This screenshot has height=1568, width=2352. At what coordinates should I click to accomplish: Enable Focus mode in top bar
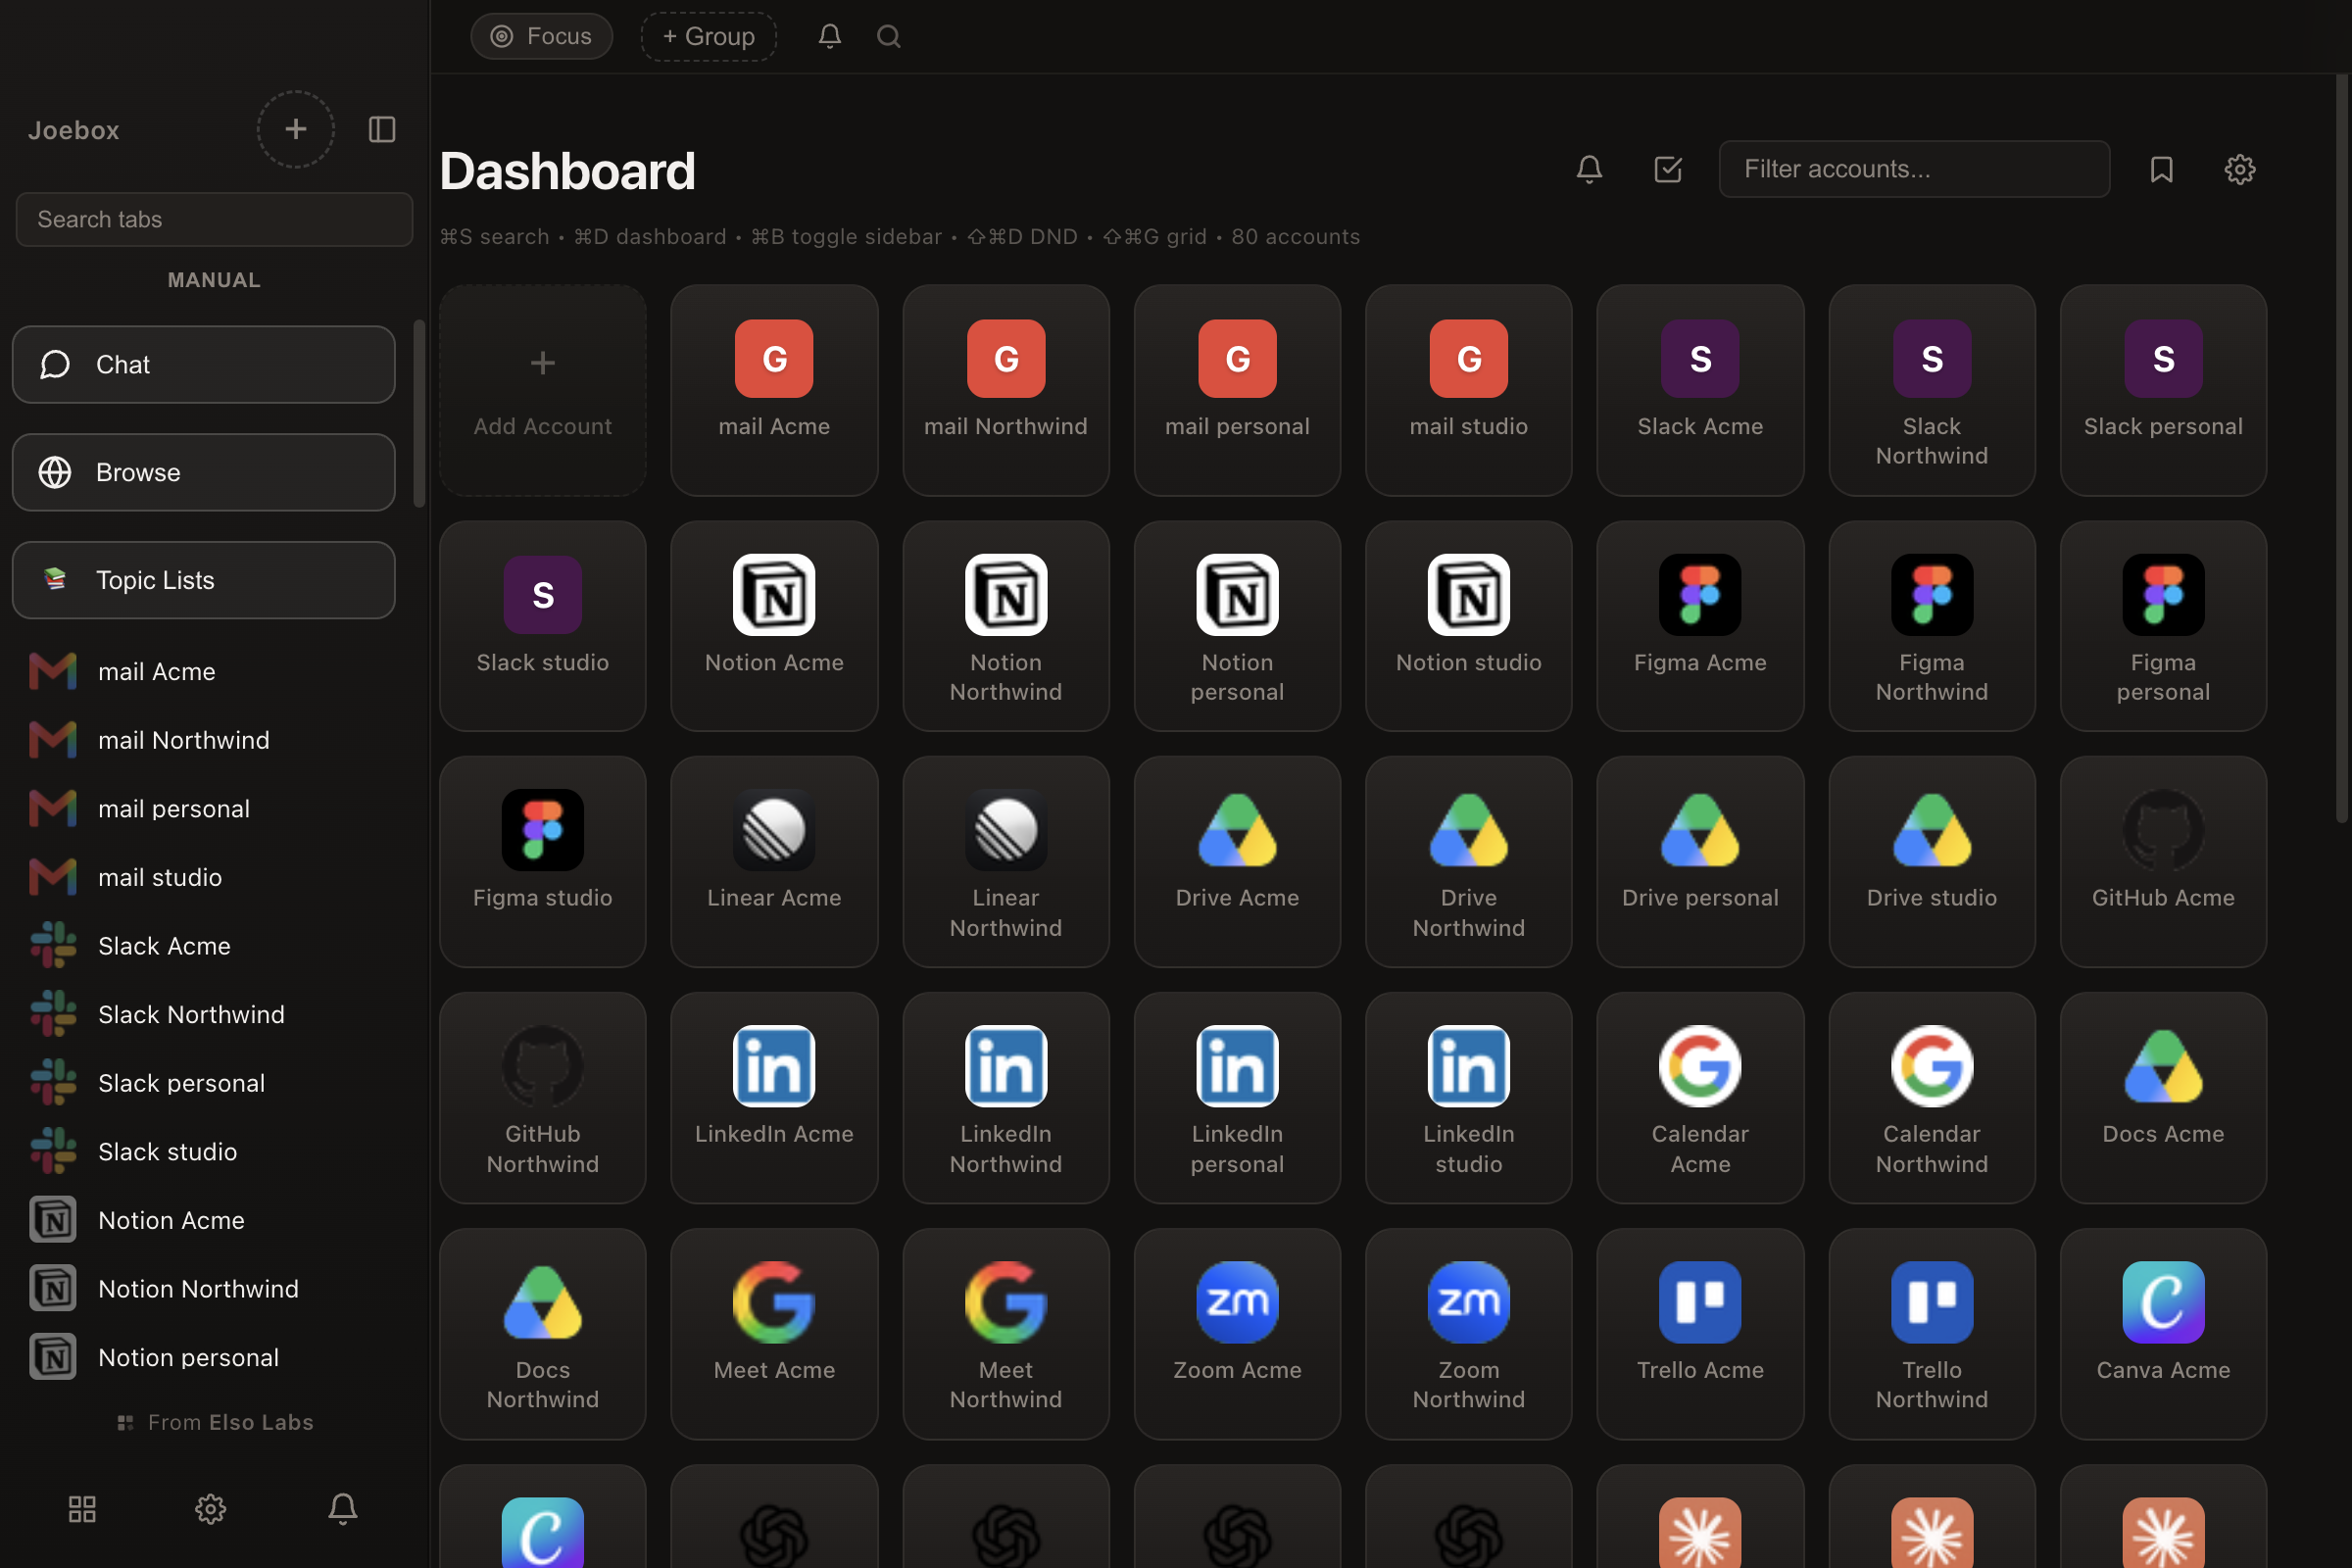point(541,36)
